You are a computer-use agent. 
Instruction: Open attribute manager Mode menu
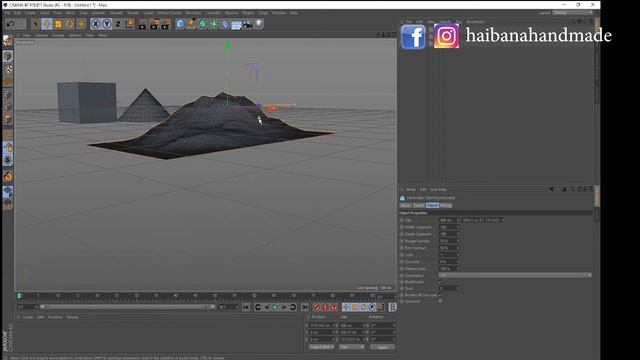tap(411, 189)
